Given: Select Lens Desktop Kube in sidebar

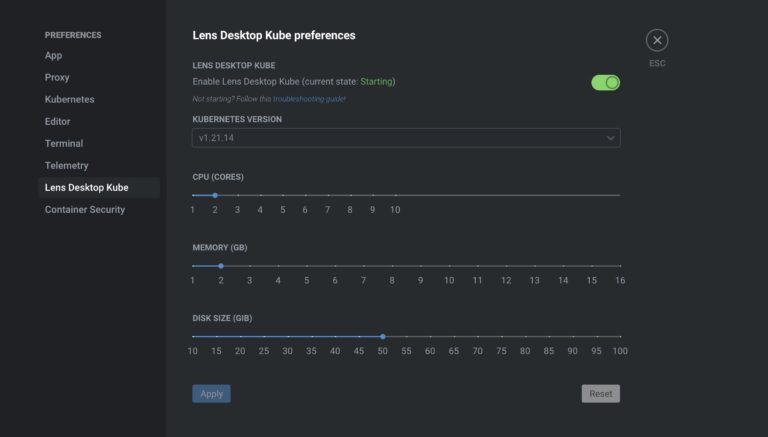Looking at the screenshot, I should click(99, 188).
